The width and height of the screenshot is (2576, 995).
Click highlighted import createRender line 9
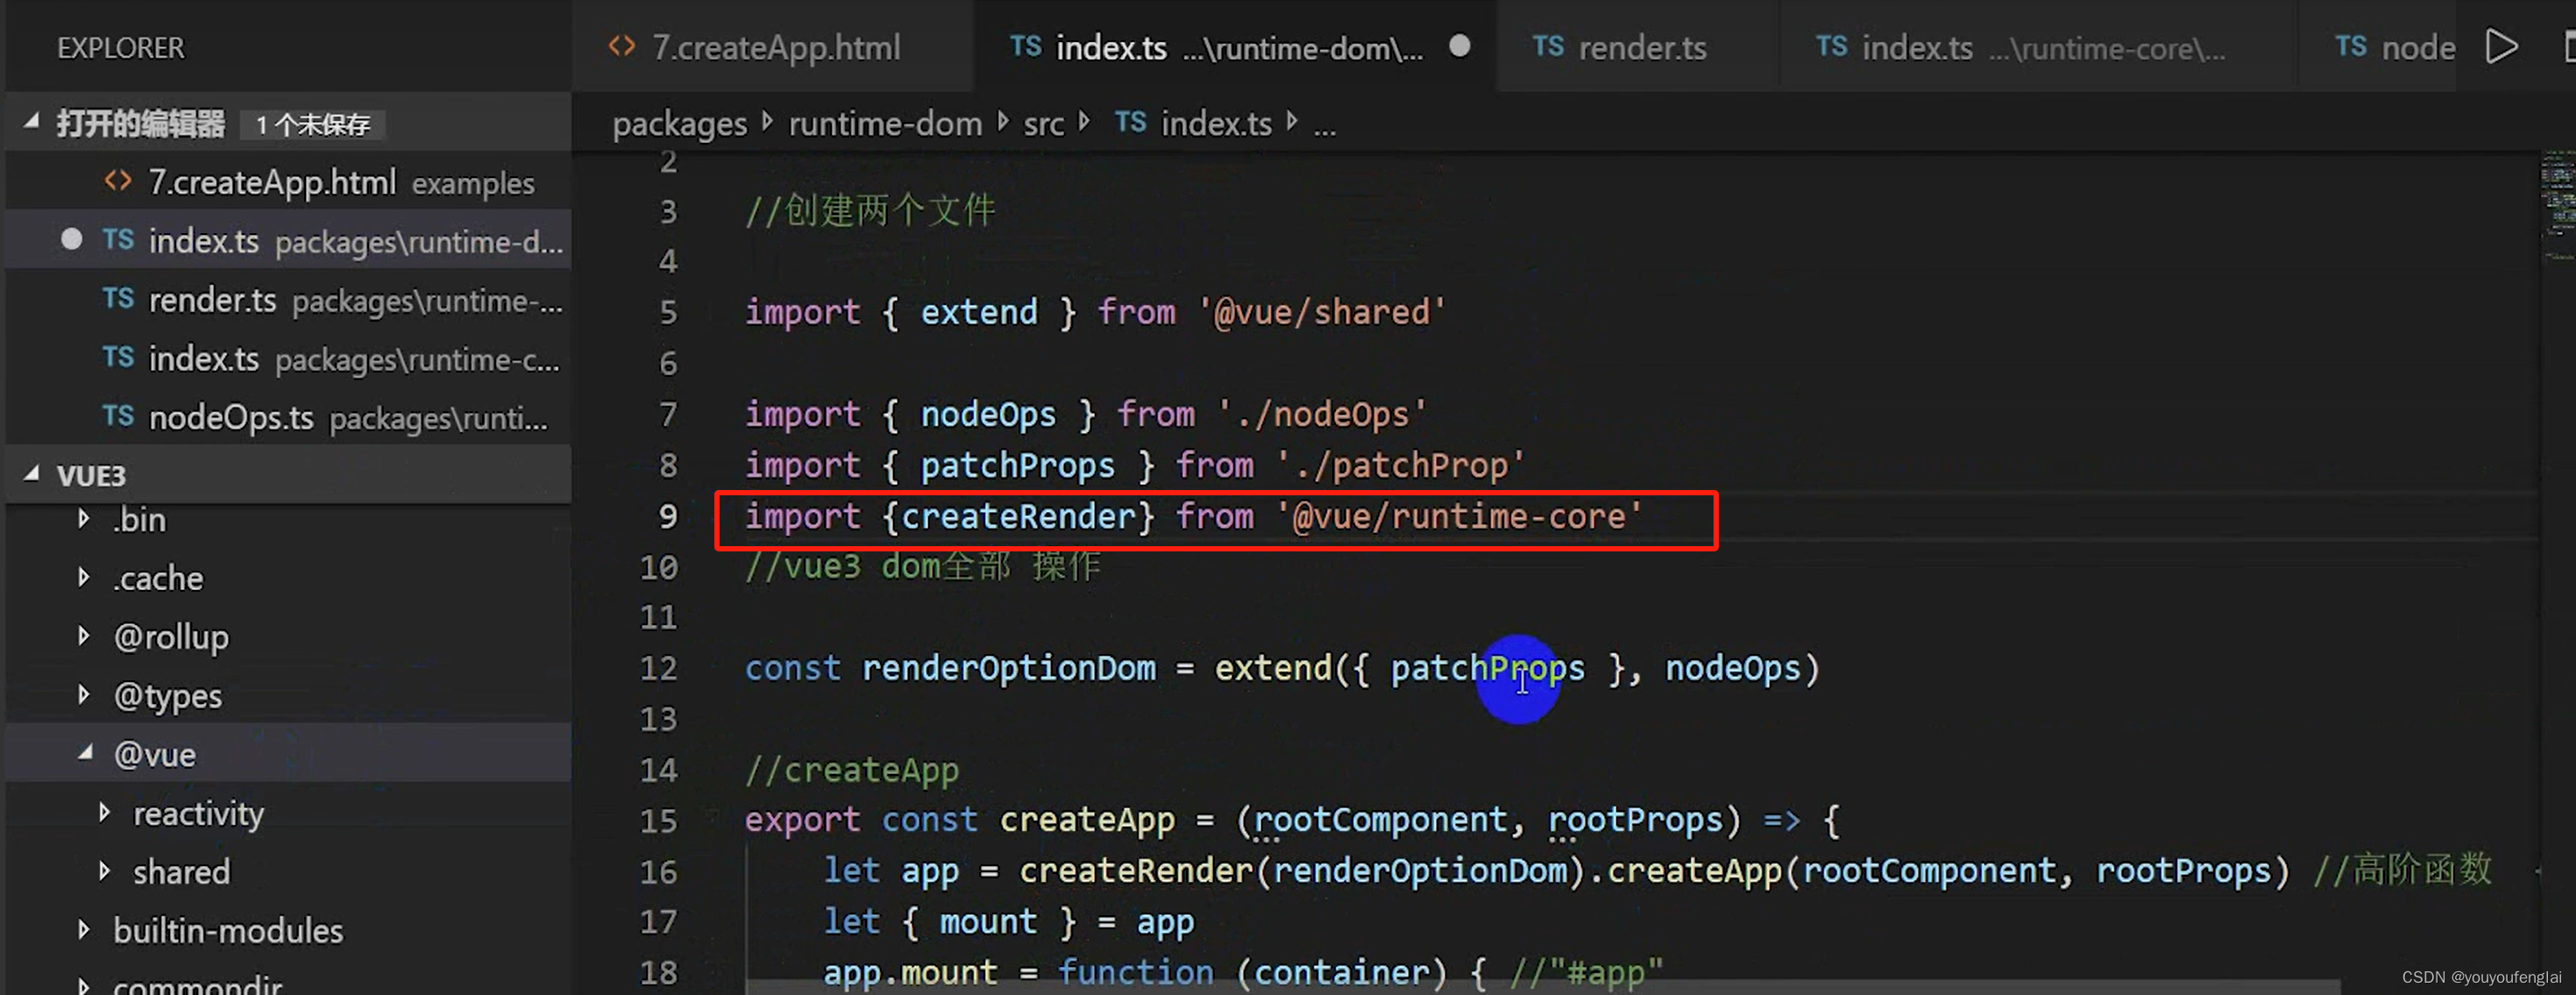(x=1195, y=517)
